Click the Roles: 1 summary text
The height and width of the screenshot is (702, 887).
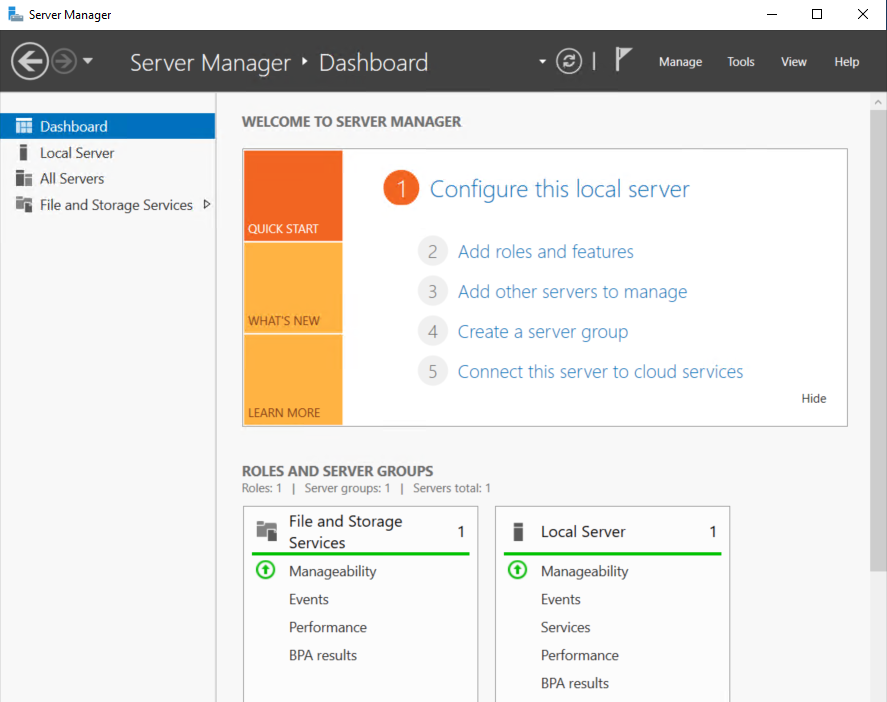[x=261, y=488]
